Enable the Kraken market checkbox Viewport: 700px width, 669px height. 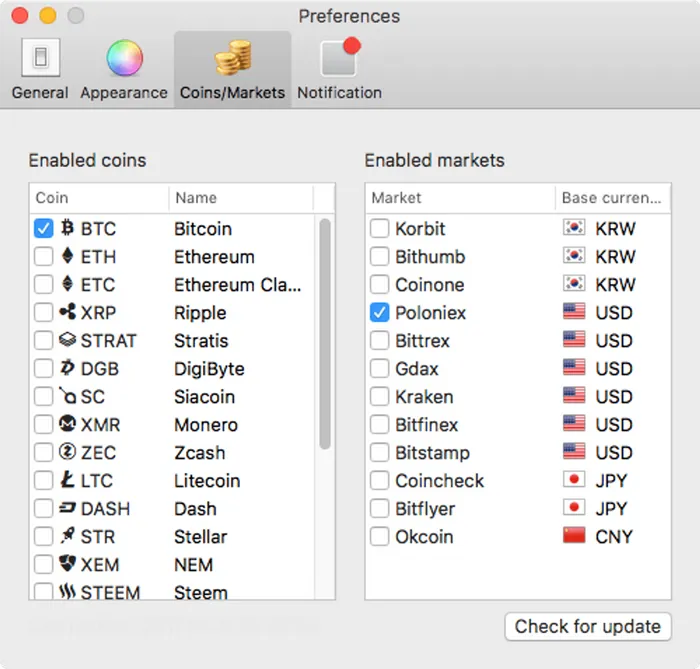(x=380, y=397)
